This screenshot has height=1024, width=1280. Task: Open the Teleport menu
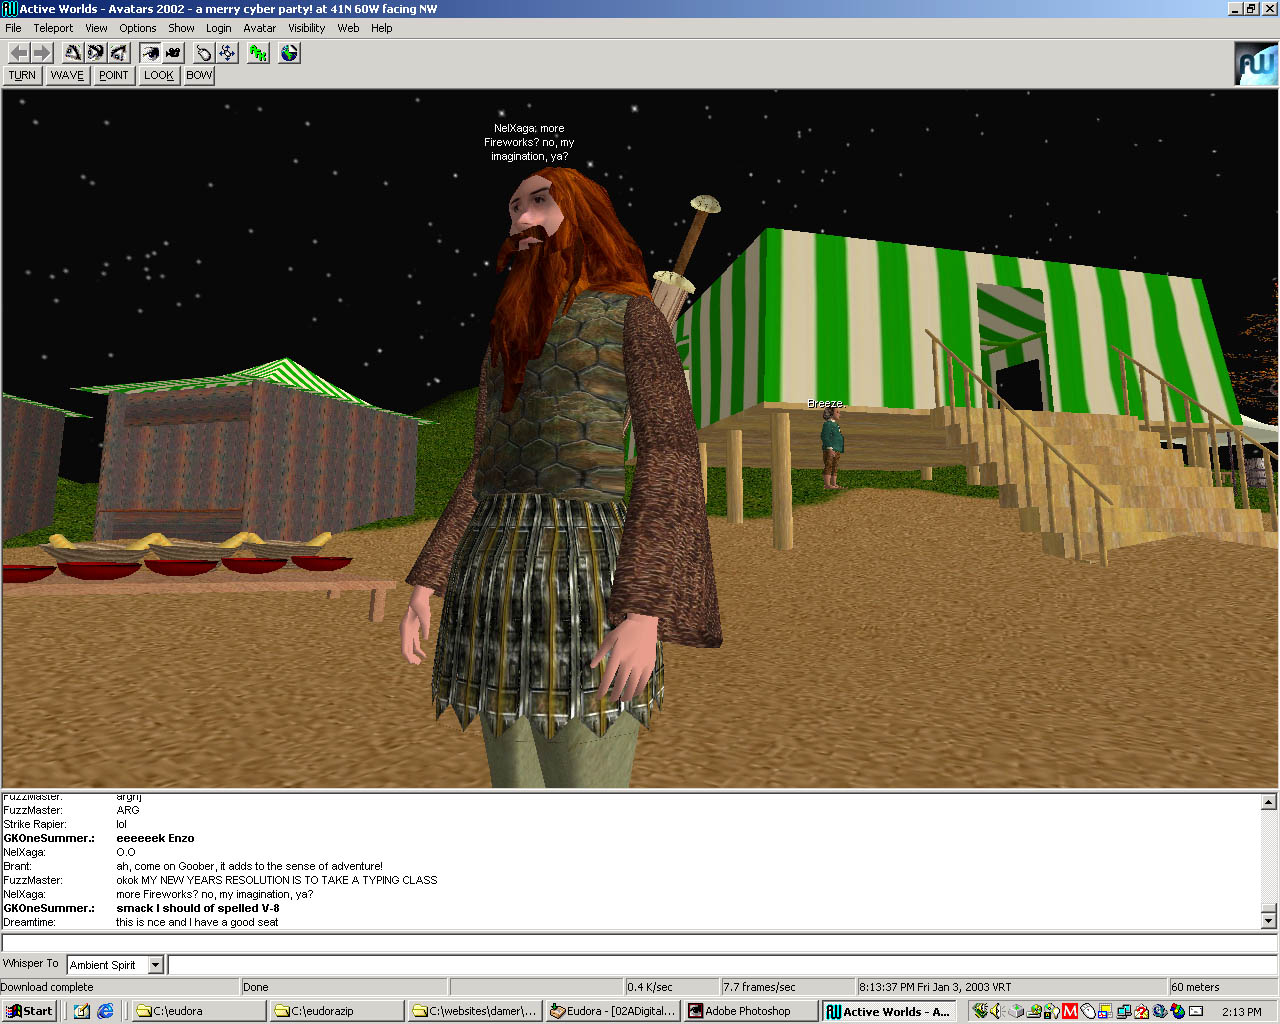[53, 28]
